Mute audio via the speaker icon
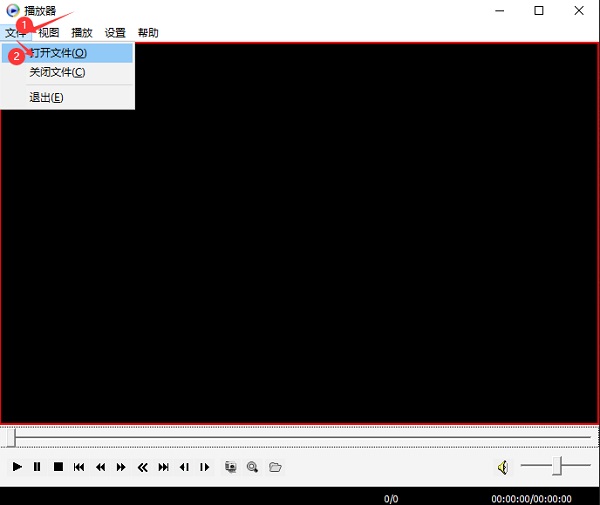The image size is (600, 505). pos(502,467)
